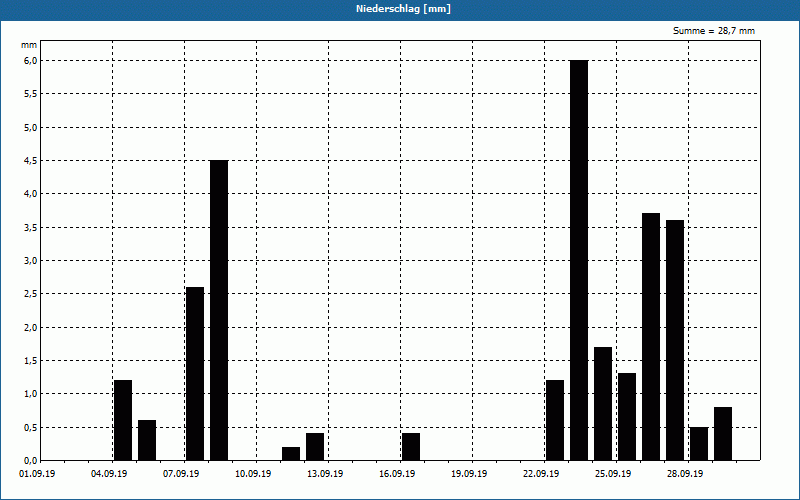
Task: Click the 1,5 y-axis label
Action: click(31, 361)
